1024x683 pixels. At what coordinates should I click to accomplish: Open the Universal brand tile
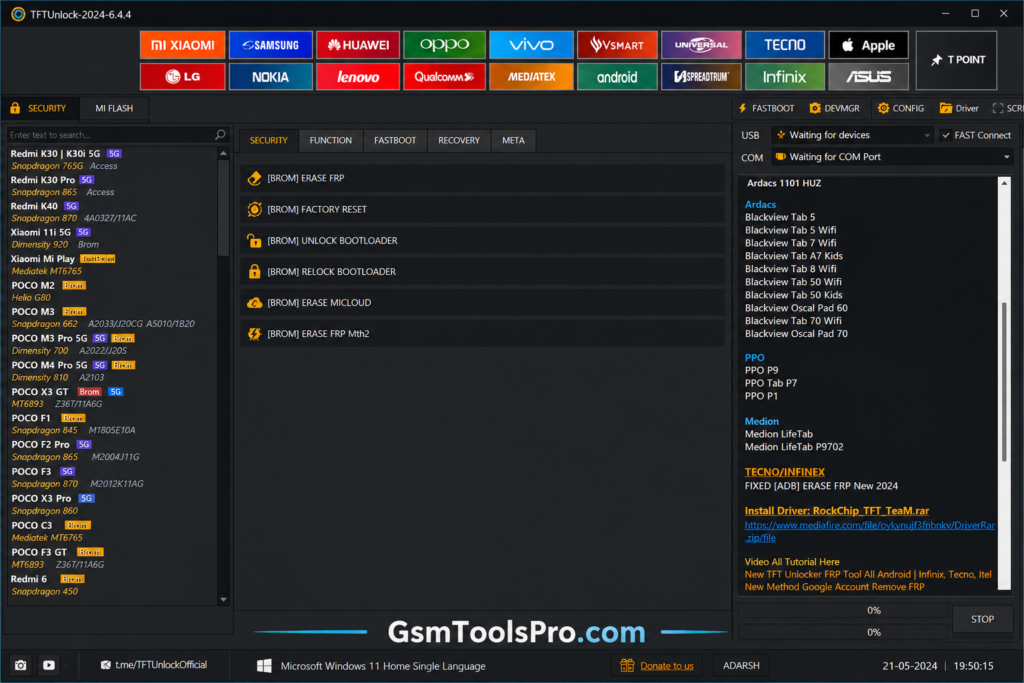701,45
